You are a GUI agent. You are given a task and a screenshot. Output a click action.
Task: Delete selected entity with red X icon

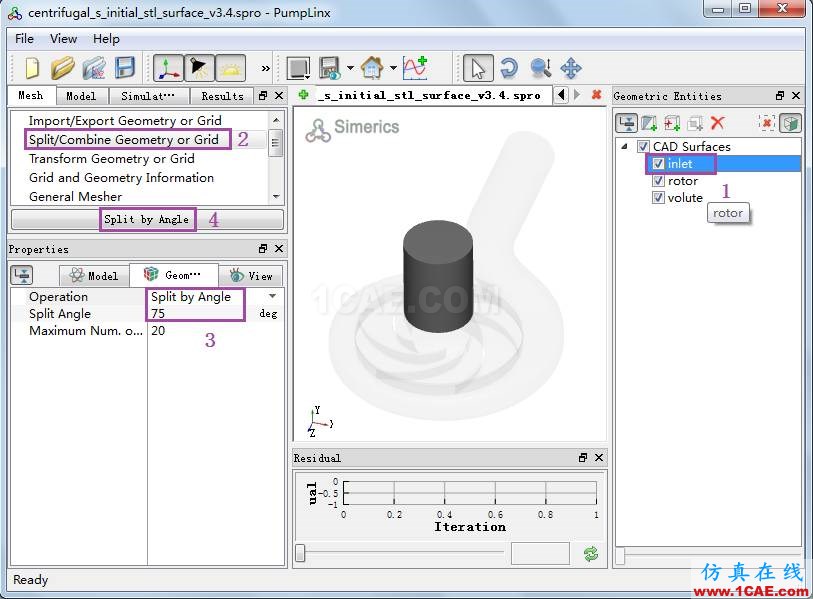[x=718, y=123]
